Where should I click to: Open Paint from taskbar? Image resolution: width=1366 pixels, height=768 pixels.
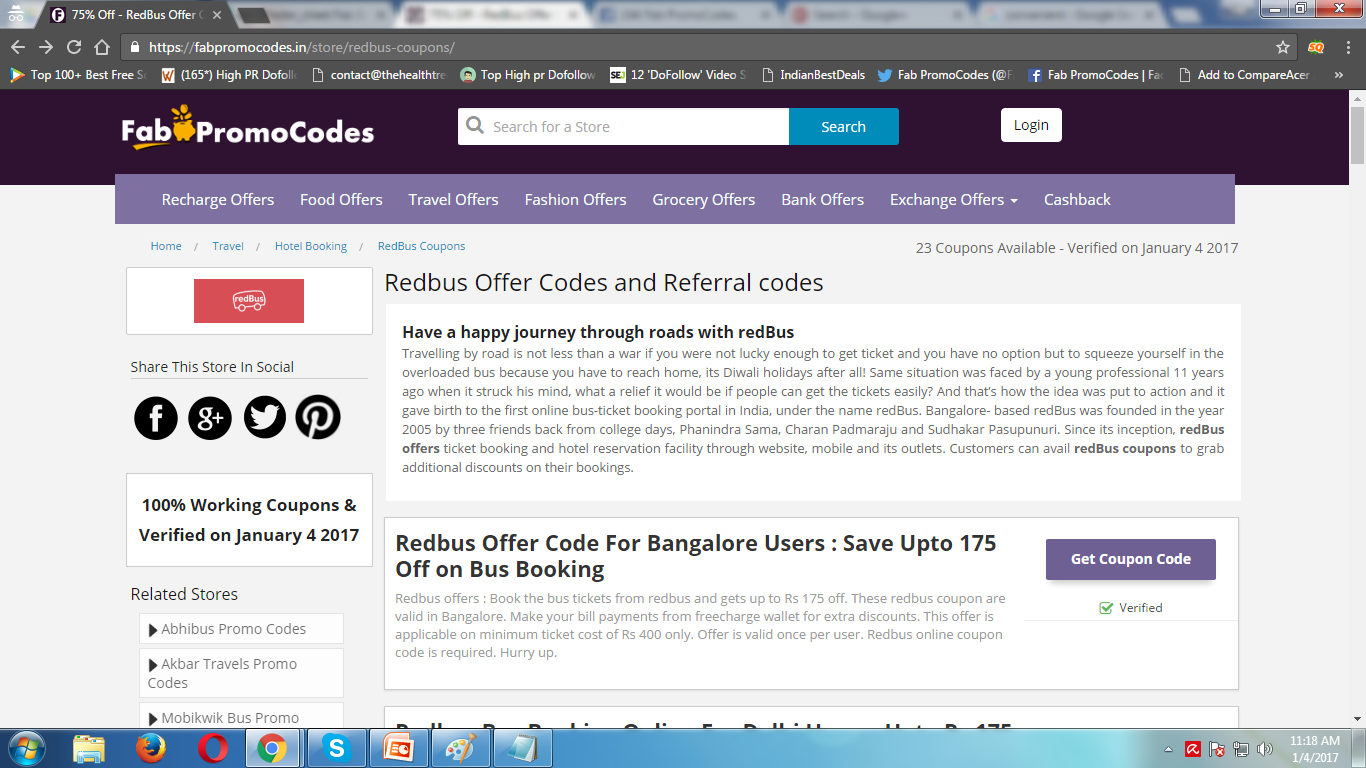[x=460, y=748]
